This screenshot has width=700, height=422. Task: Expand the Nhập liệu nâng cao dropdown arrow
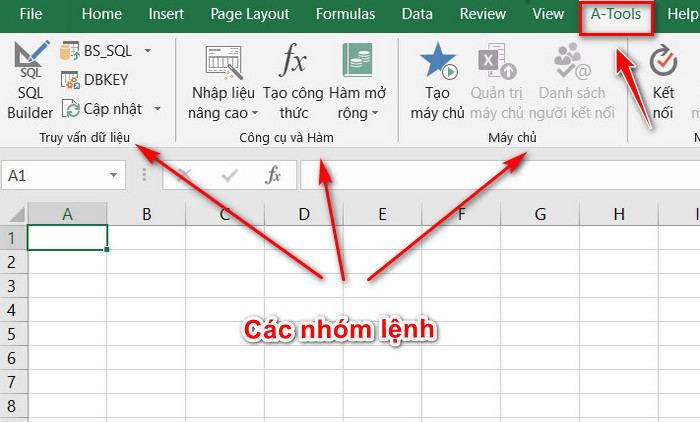255,113
